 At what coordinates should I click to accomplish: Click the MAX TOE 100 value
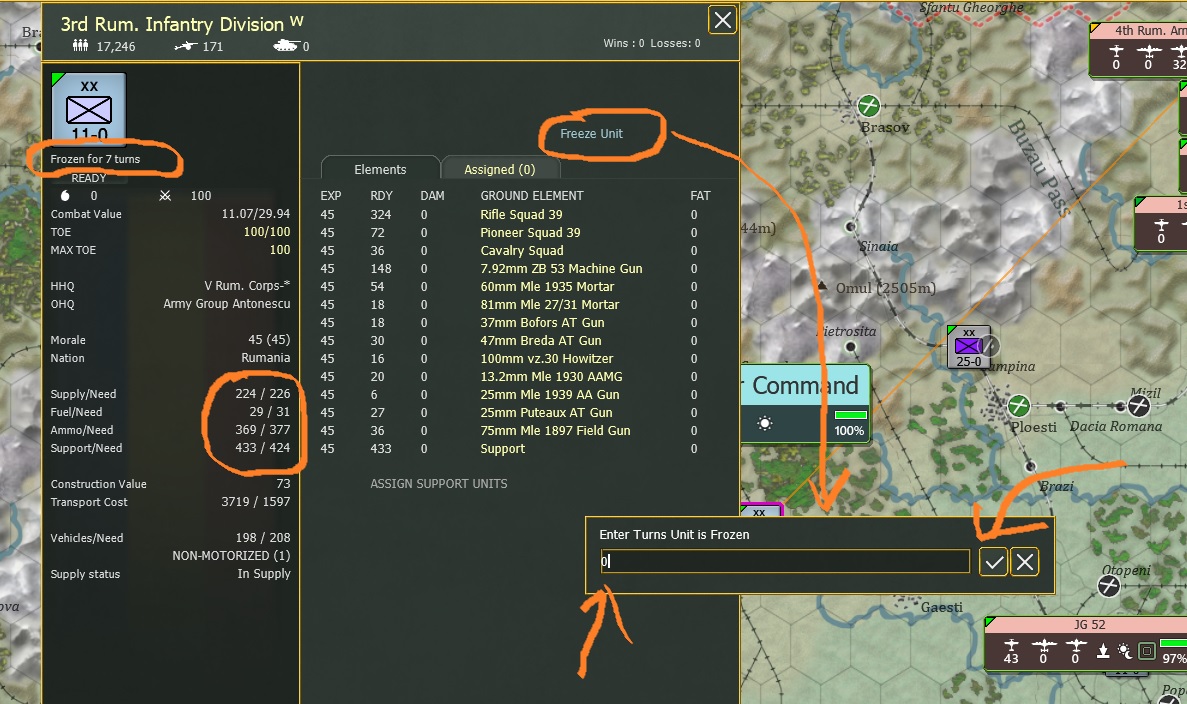(x=280, y=250)
